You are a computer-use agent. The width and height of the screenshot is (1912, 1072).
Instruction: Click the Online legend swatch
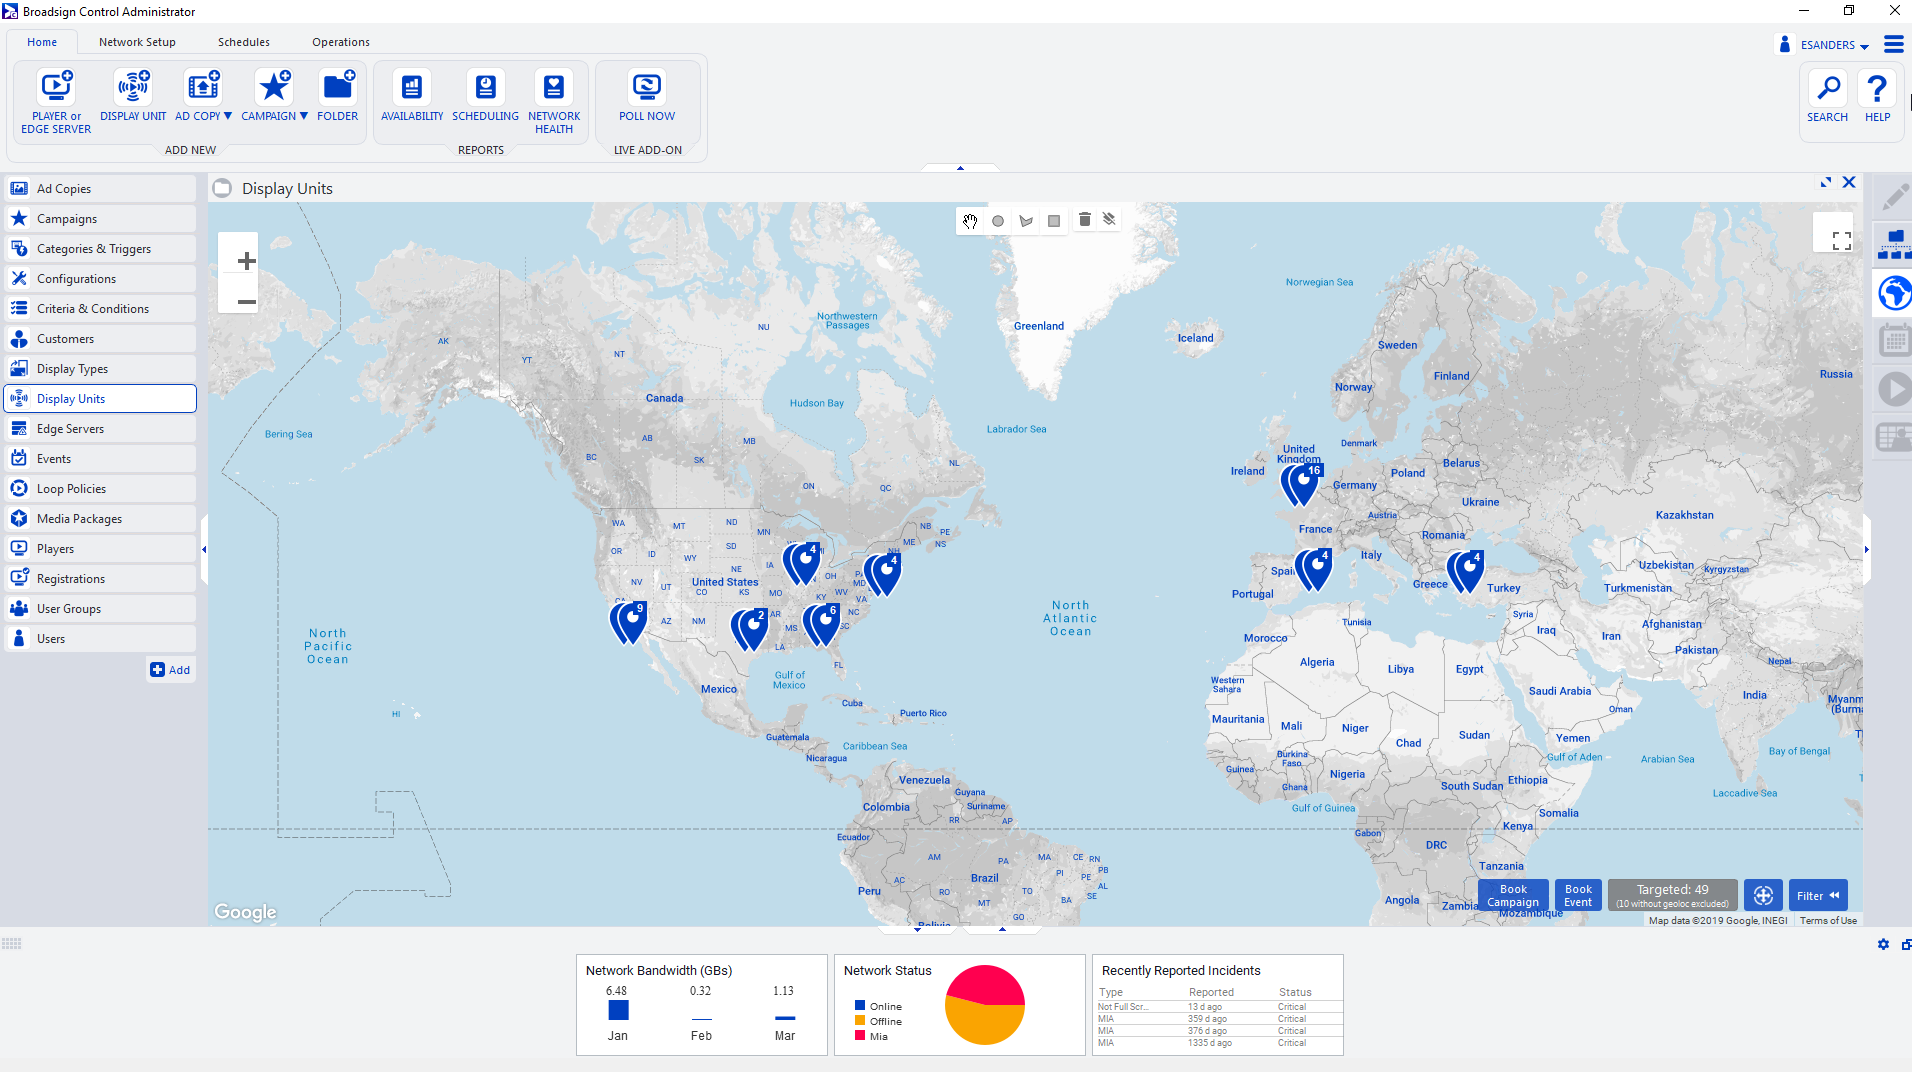pyautogui.click(x=859, y=1006)
